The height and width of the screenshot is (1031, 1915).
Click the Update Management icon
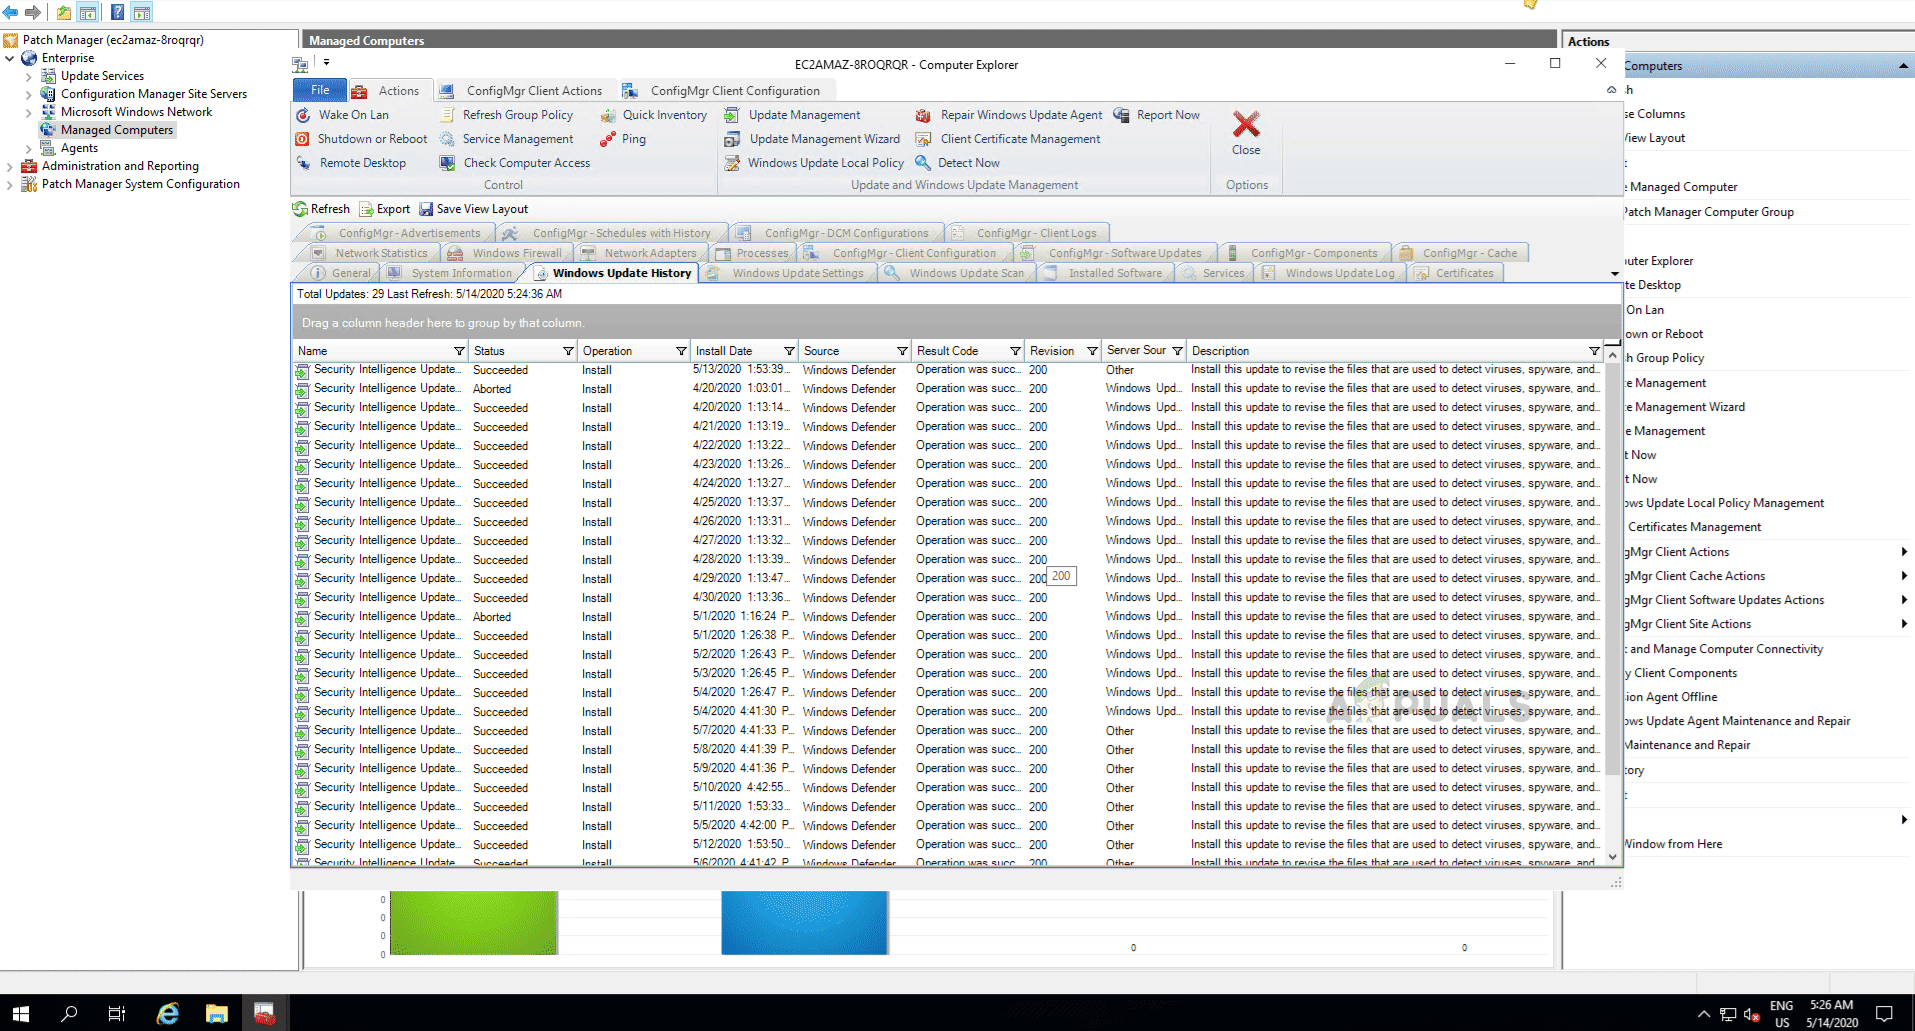(x=732, y=115)
